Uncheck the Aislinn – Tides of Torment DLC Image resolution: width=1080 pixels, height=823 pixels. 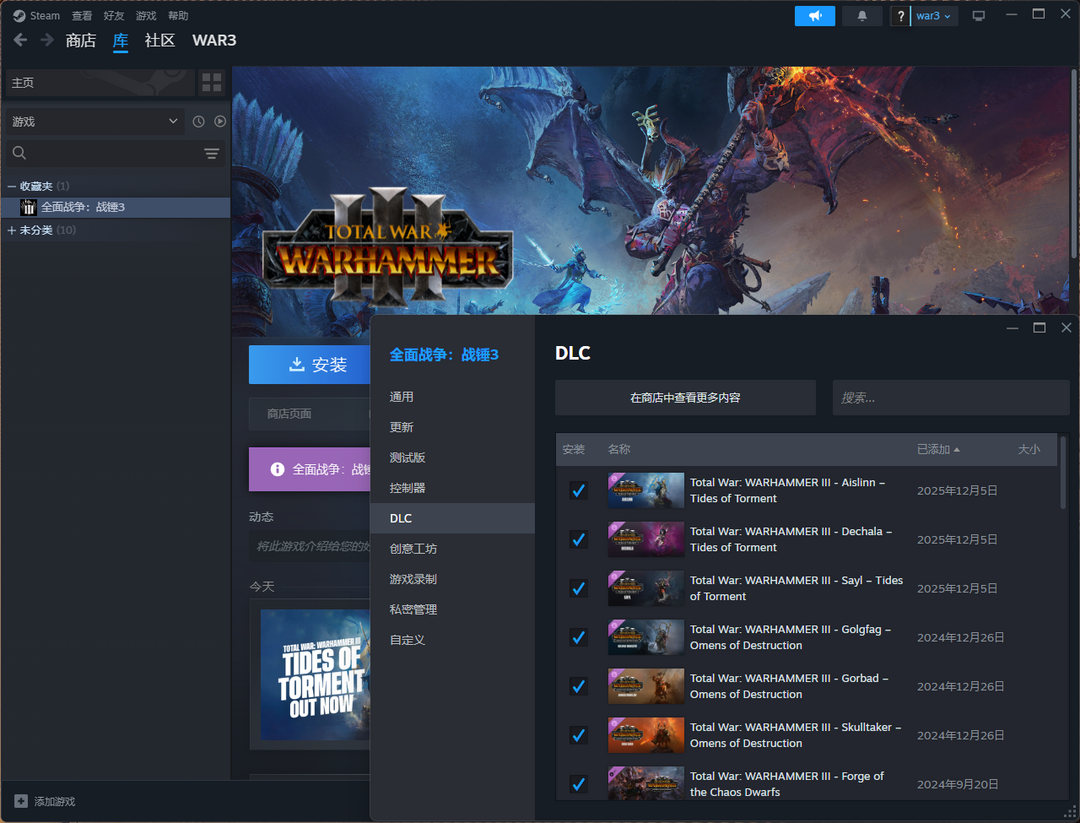(x=578, y=490)
